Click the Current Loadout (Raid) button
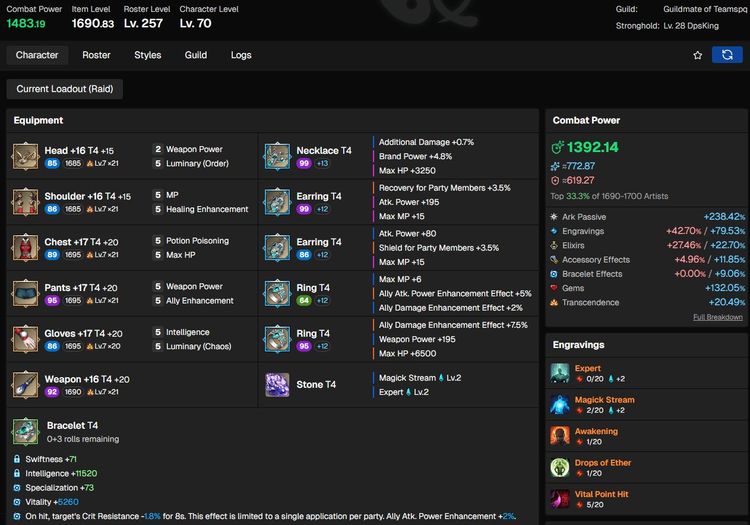Viewport: 750px width, 525px height. (64, 89)
